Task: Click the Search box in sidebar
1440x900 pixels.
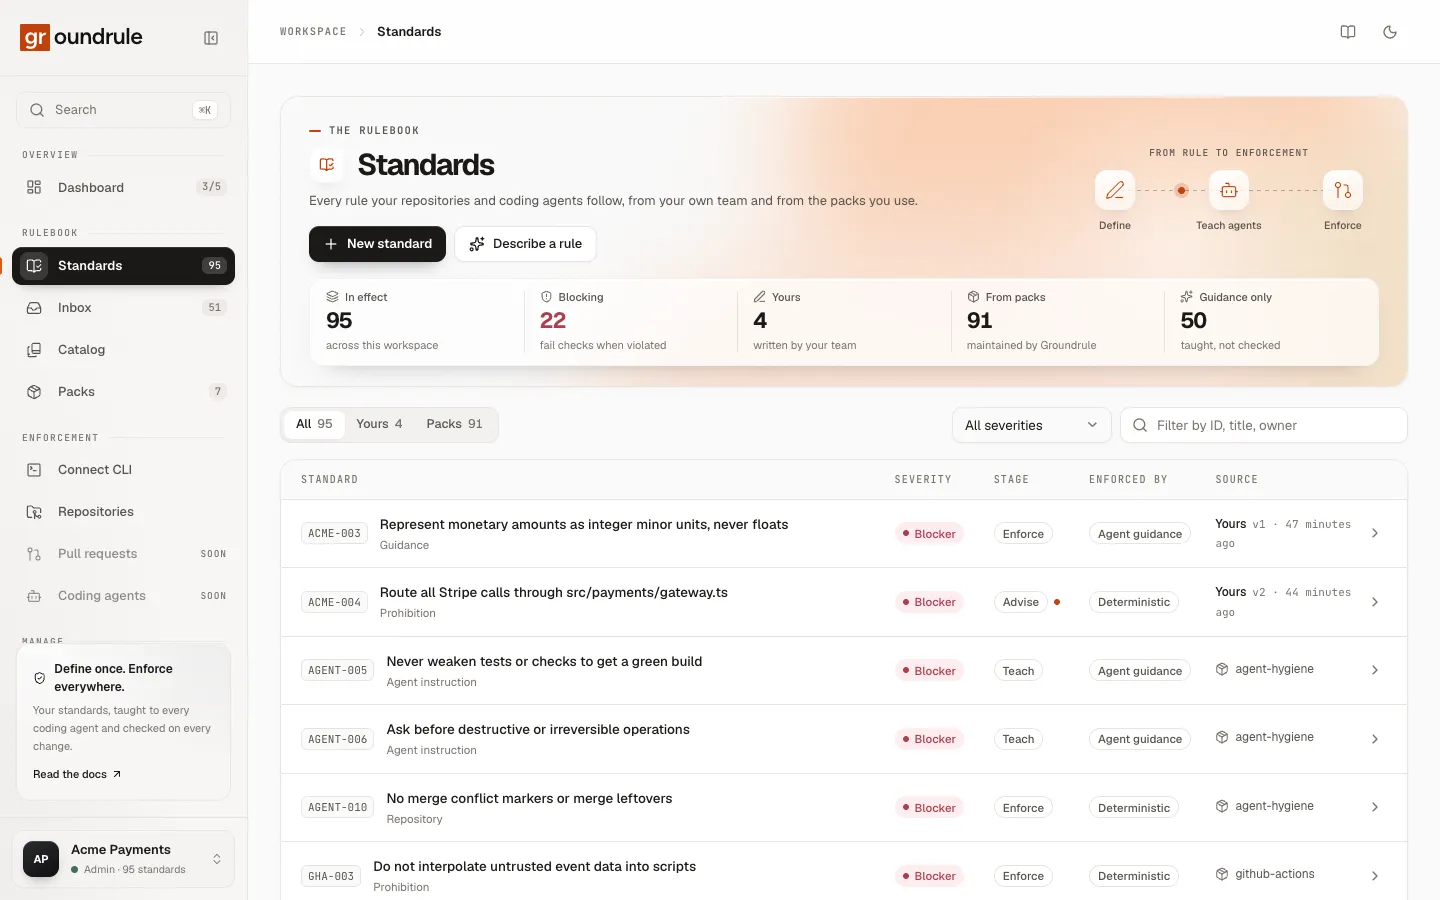Action: 124,110
